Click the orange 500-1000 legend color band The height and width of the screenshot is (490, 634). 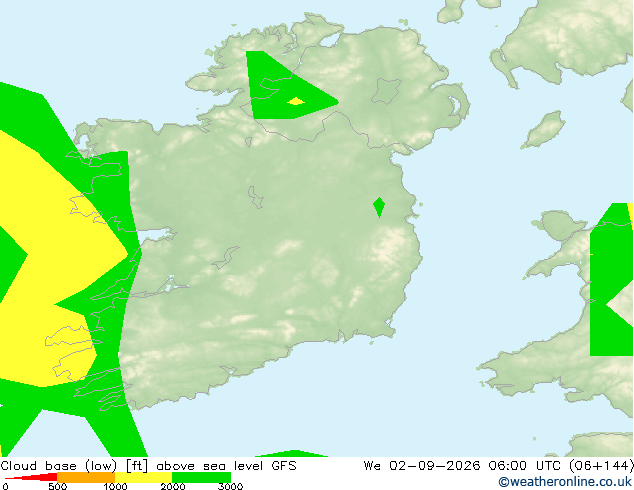click(x=86, y=477)
